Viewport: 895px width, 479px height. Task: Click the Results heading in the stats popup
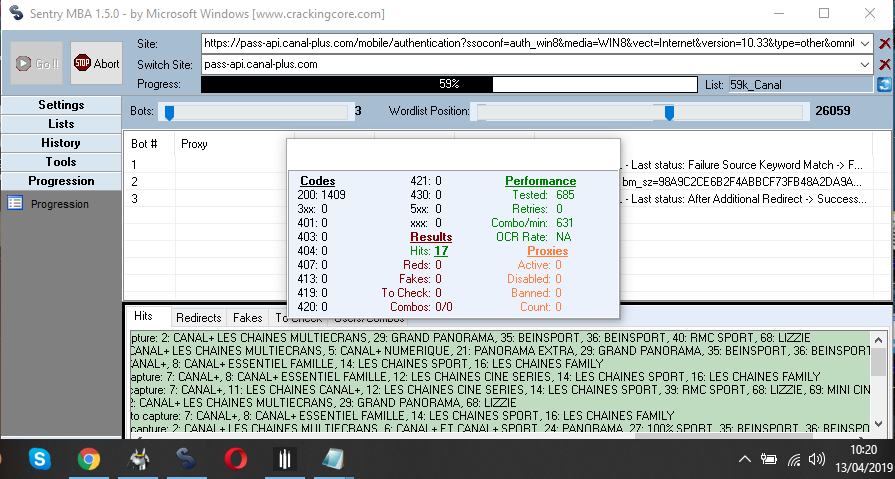(x=431, y=237)
